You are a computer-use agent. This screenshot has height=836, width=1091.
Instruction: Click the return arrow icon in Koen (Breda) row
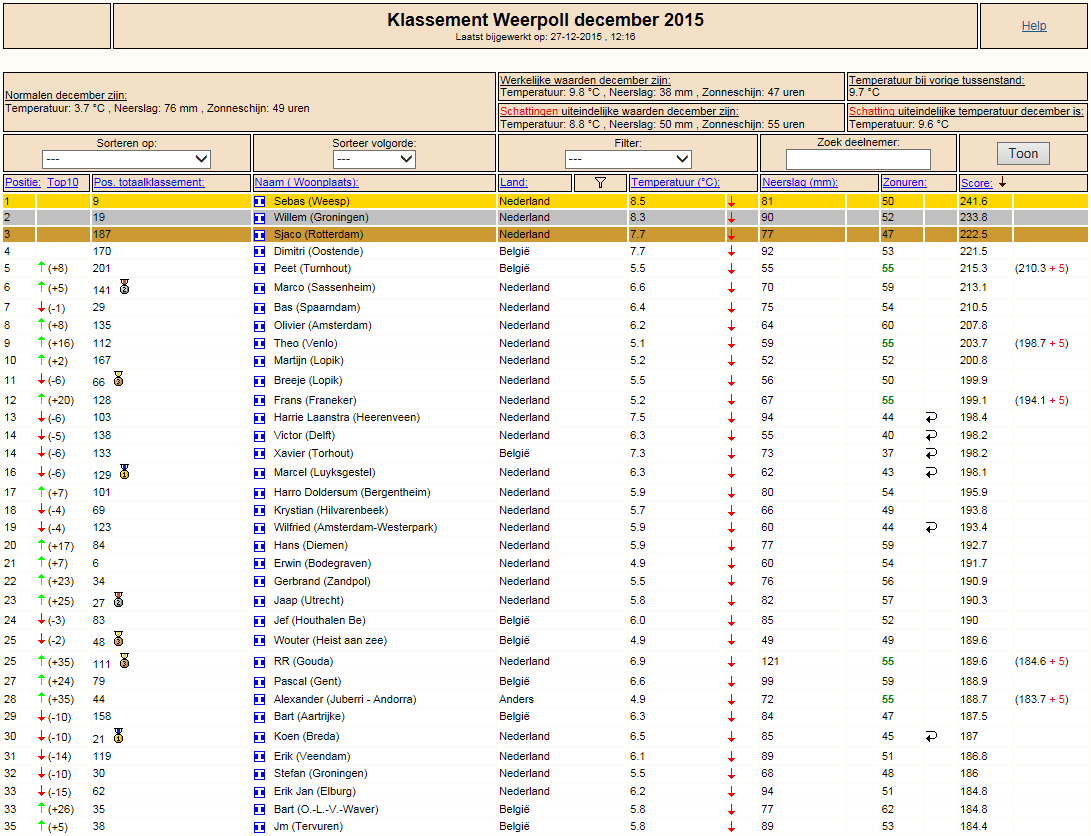click(x=931, y=737)
